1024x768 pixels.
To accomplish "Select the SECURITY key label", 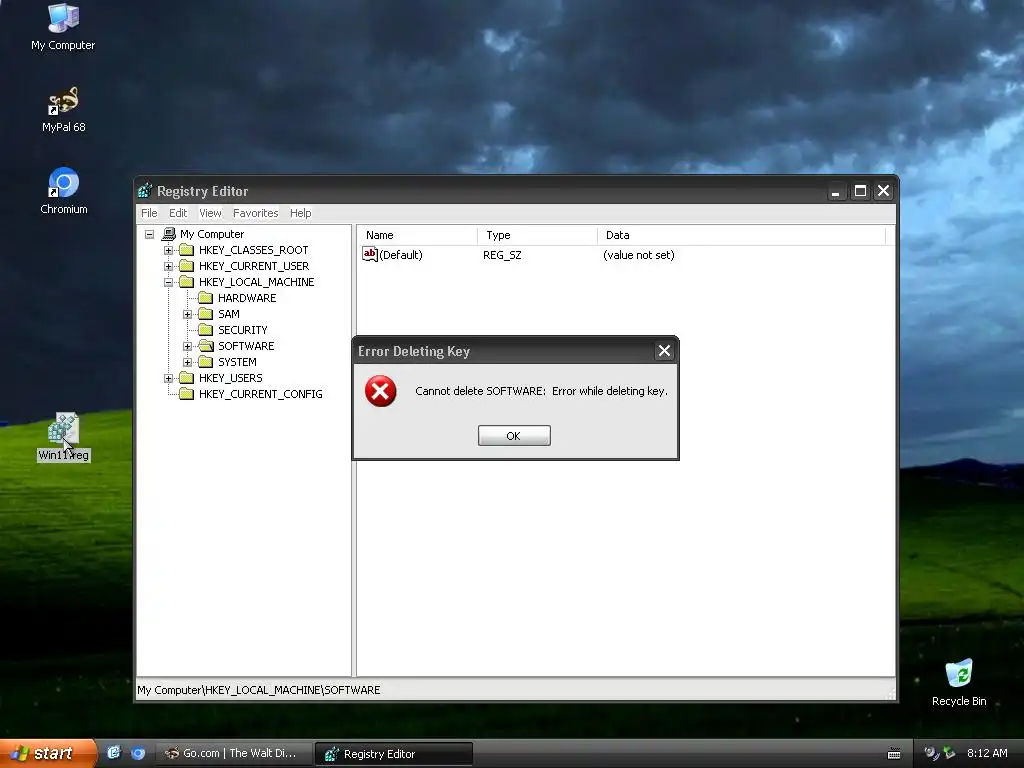I will (x=242, y=330).
